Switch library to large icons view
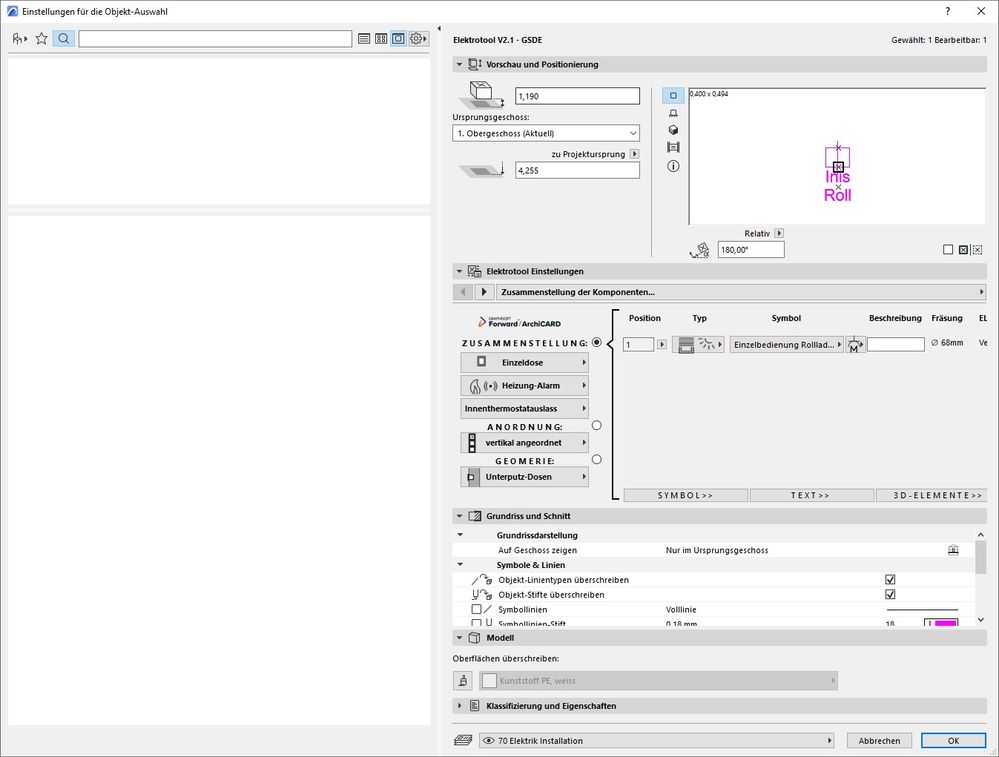This screenshot has width=999, height=757. click(x=398, y=39)
